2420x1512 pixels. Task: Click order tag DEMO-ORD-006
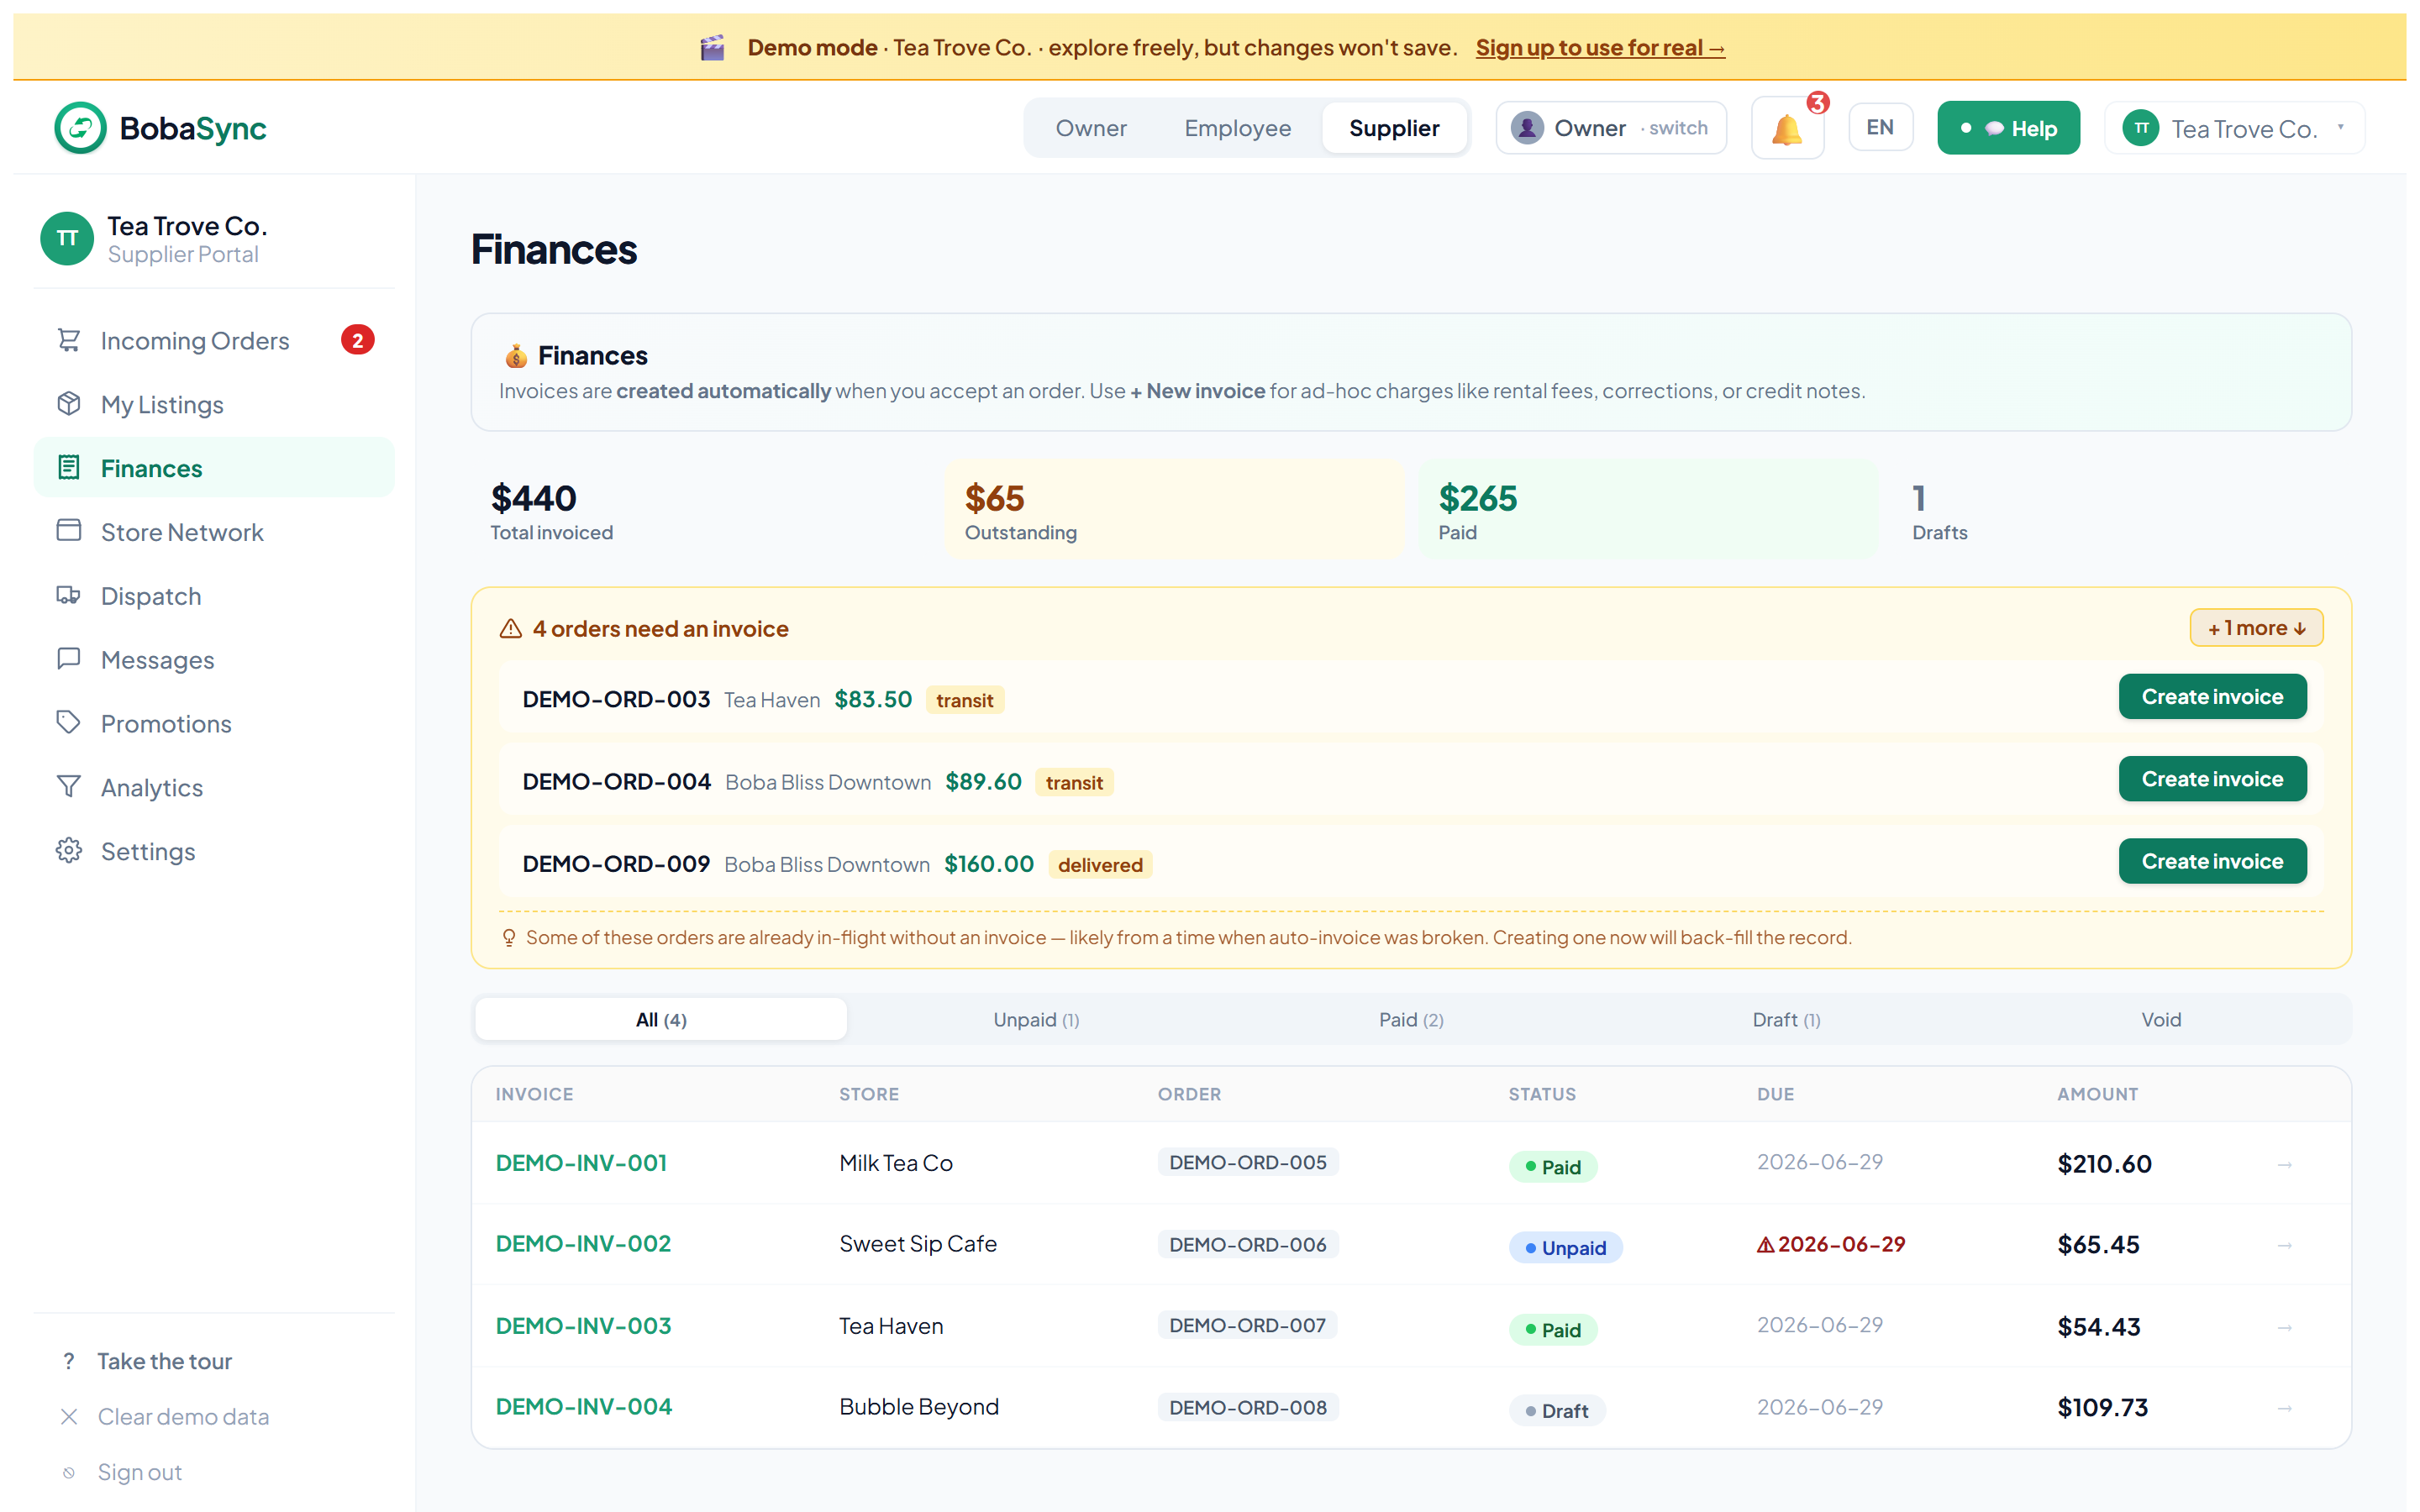tap(1248, 1245)
